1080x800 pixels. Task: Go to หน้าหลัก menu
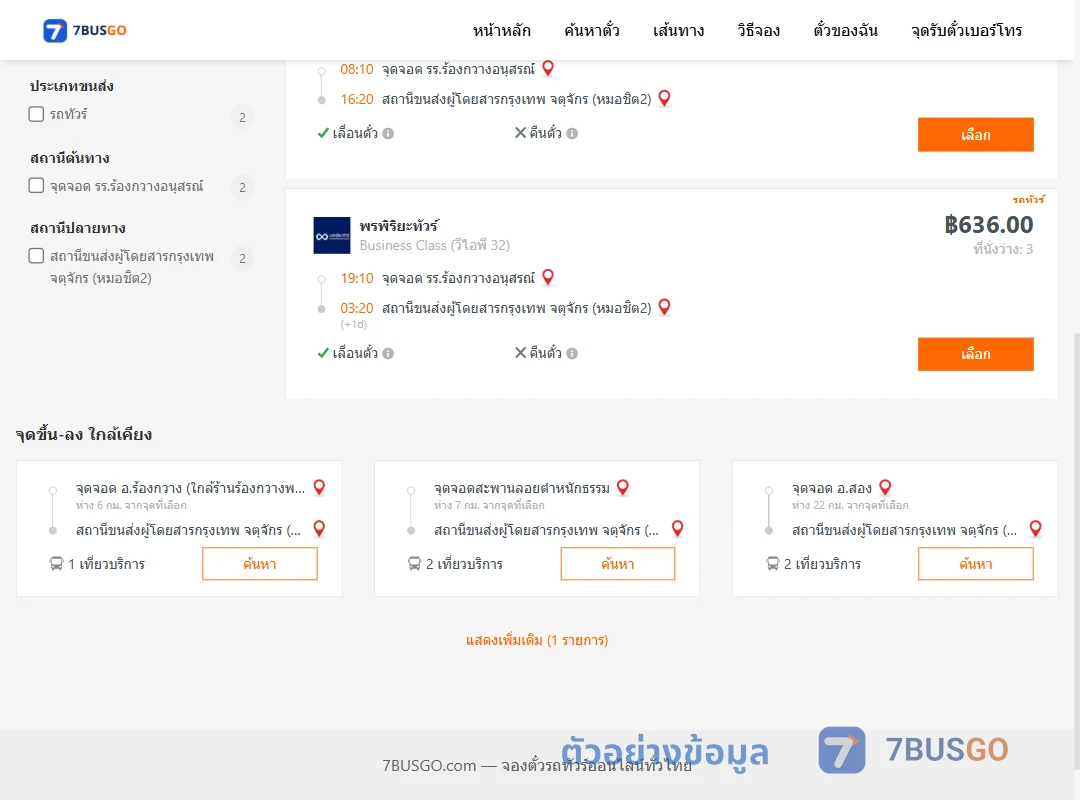[501, 30]
